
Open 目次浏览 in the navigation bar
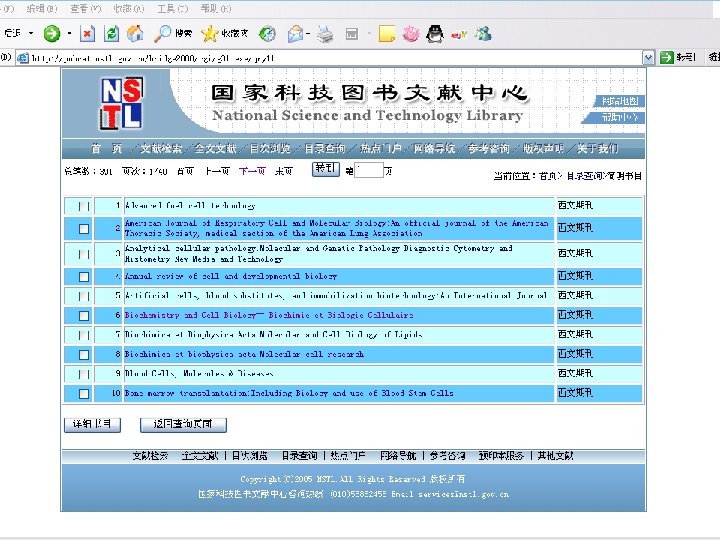[x=270, y=149]
